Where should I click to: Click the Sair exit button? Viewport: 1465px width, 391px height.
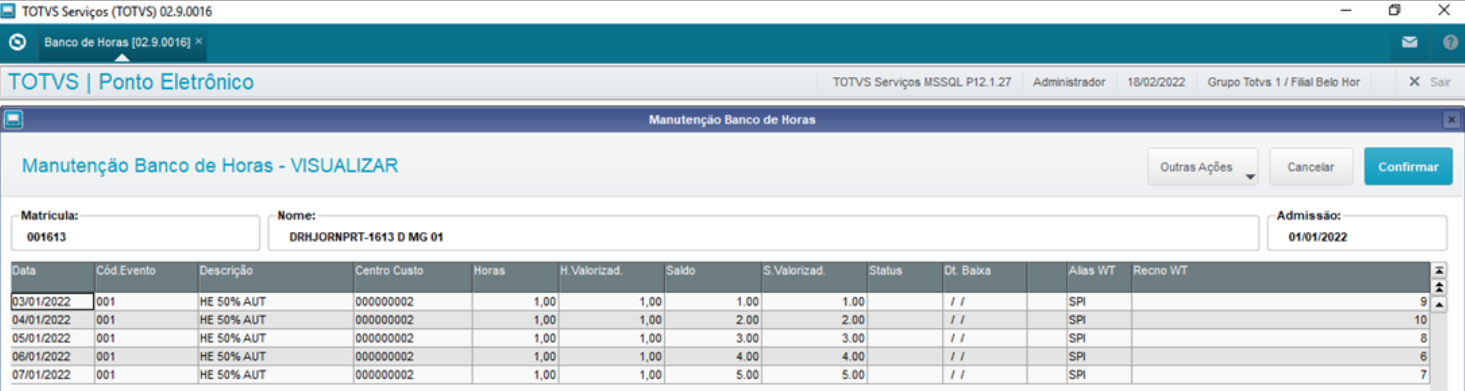1429,82
